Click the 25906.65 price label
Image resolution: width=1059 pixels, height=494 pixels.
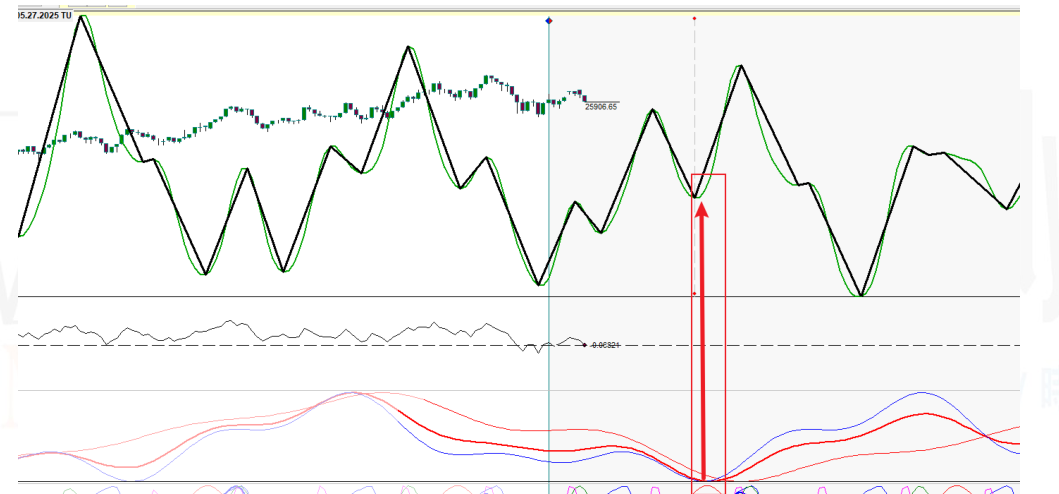pos(601,106)
